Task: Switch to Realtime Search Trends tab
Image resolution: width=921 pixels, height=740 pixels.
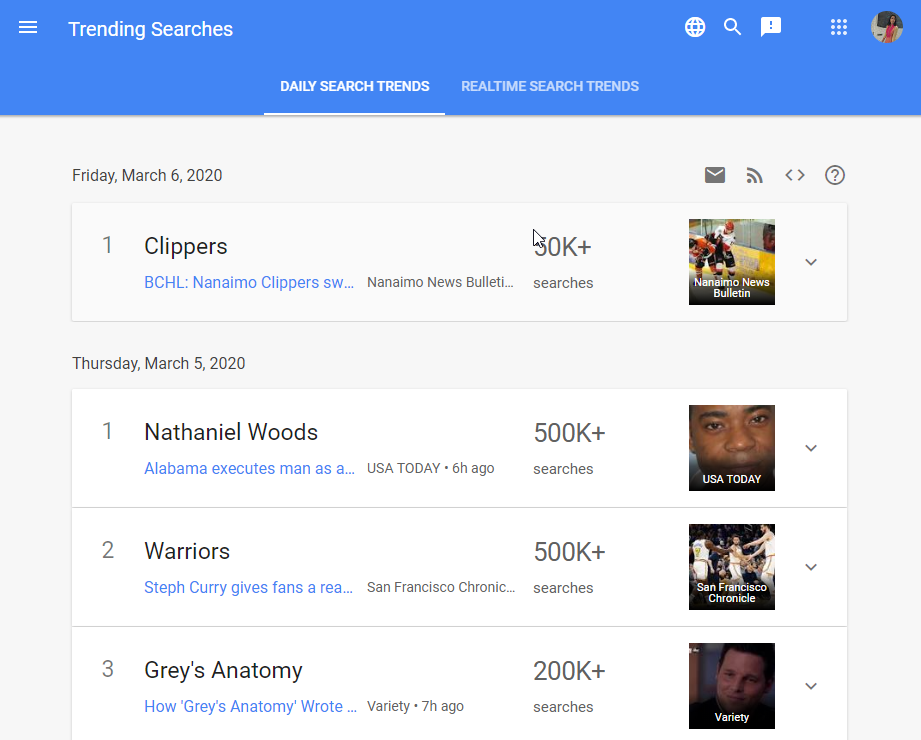Action: click(x=550, y=87)
